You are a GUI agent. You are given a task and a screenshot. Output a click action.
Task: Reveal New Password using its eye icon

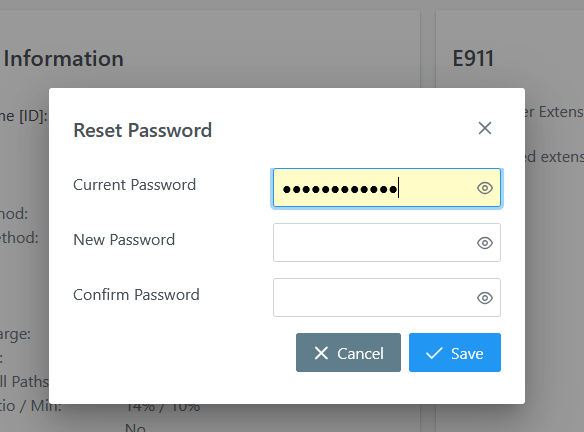[485, 243]
